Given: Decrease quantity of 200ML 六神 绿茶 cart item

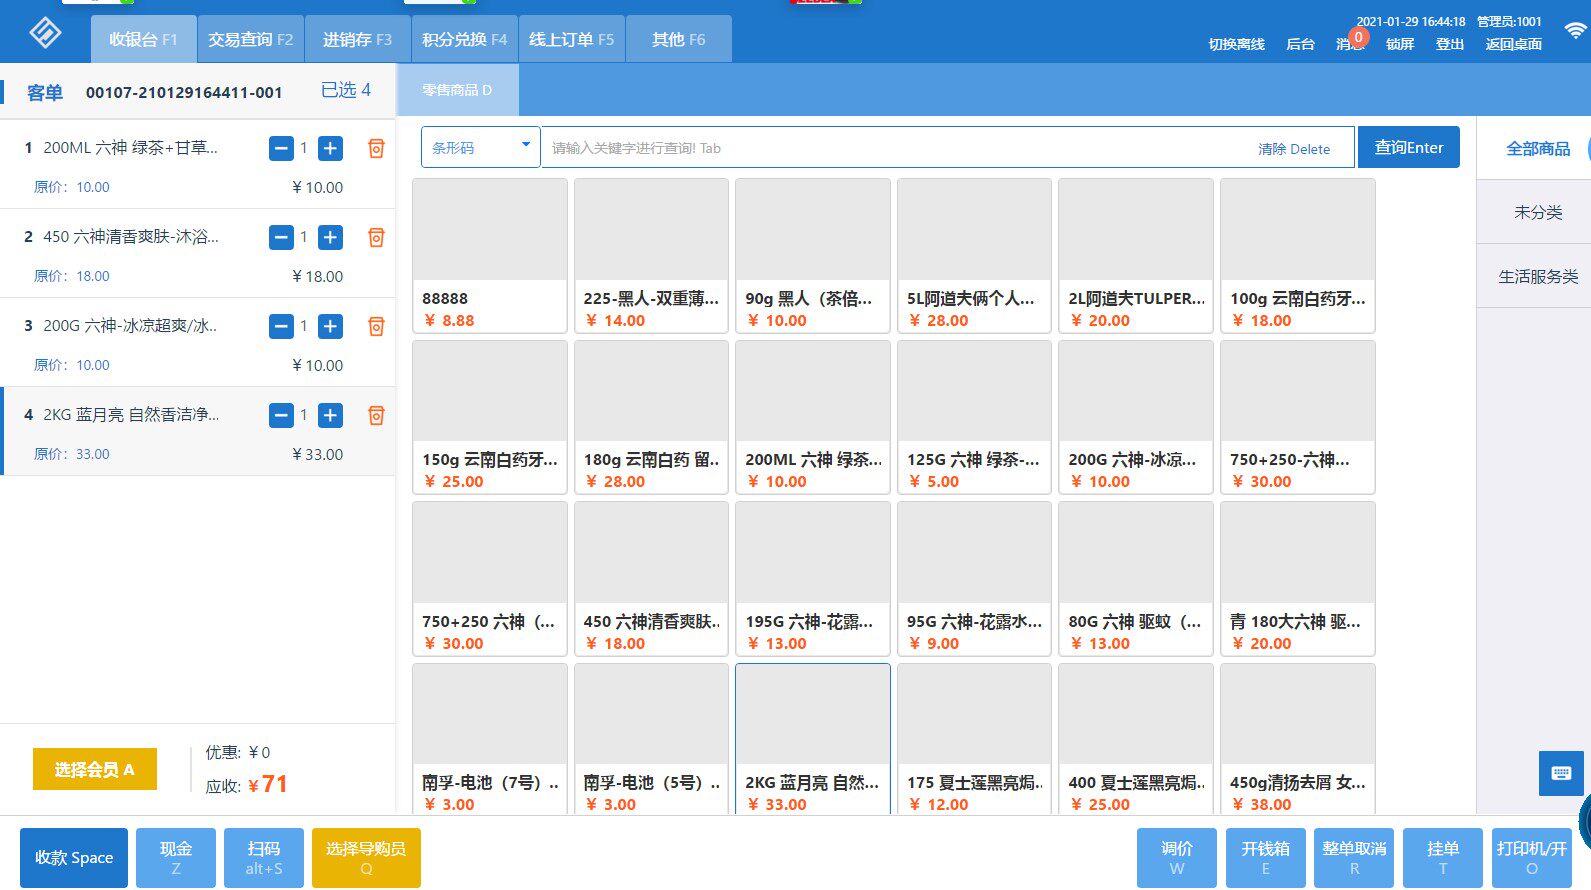Looking at the screenshot, I should (281, 149).
